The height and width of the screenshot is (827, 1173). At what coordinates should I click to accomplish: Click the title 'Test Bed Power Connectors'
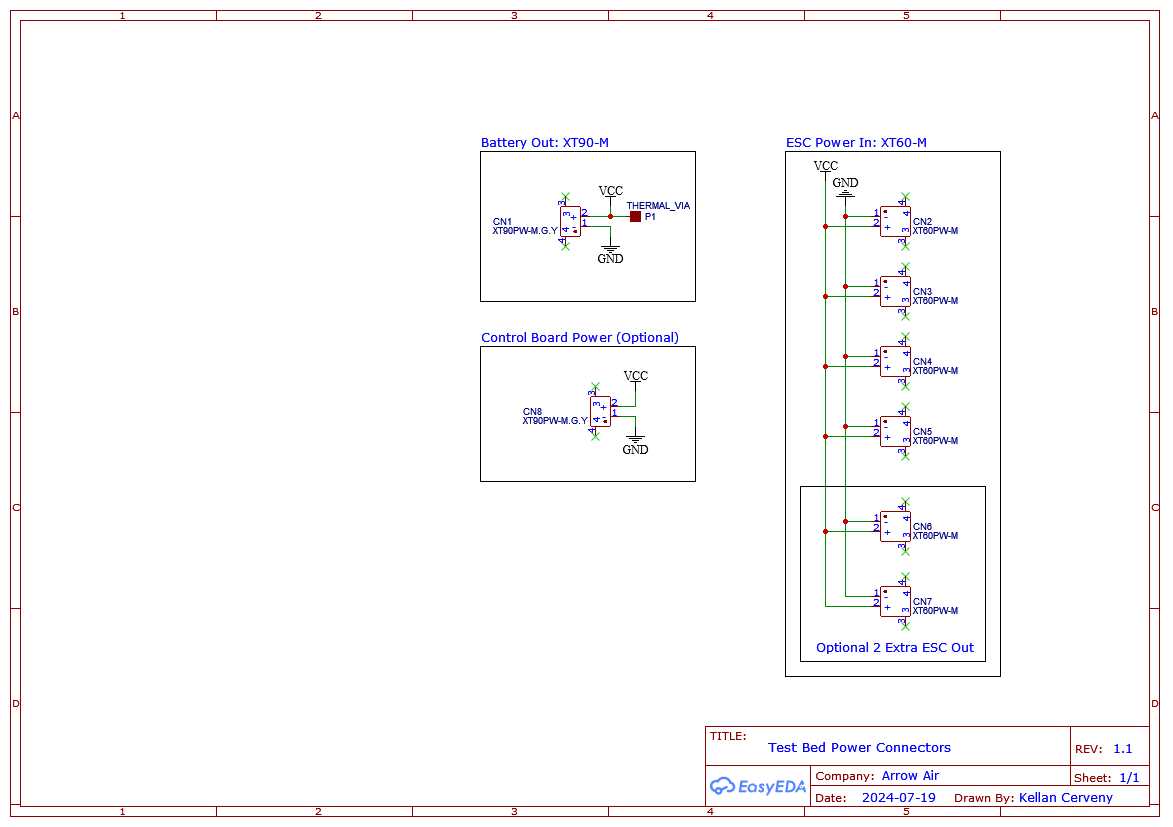859,747
